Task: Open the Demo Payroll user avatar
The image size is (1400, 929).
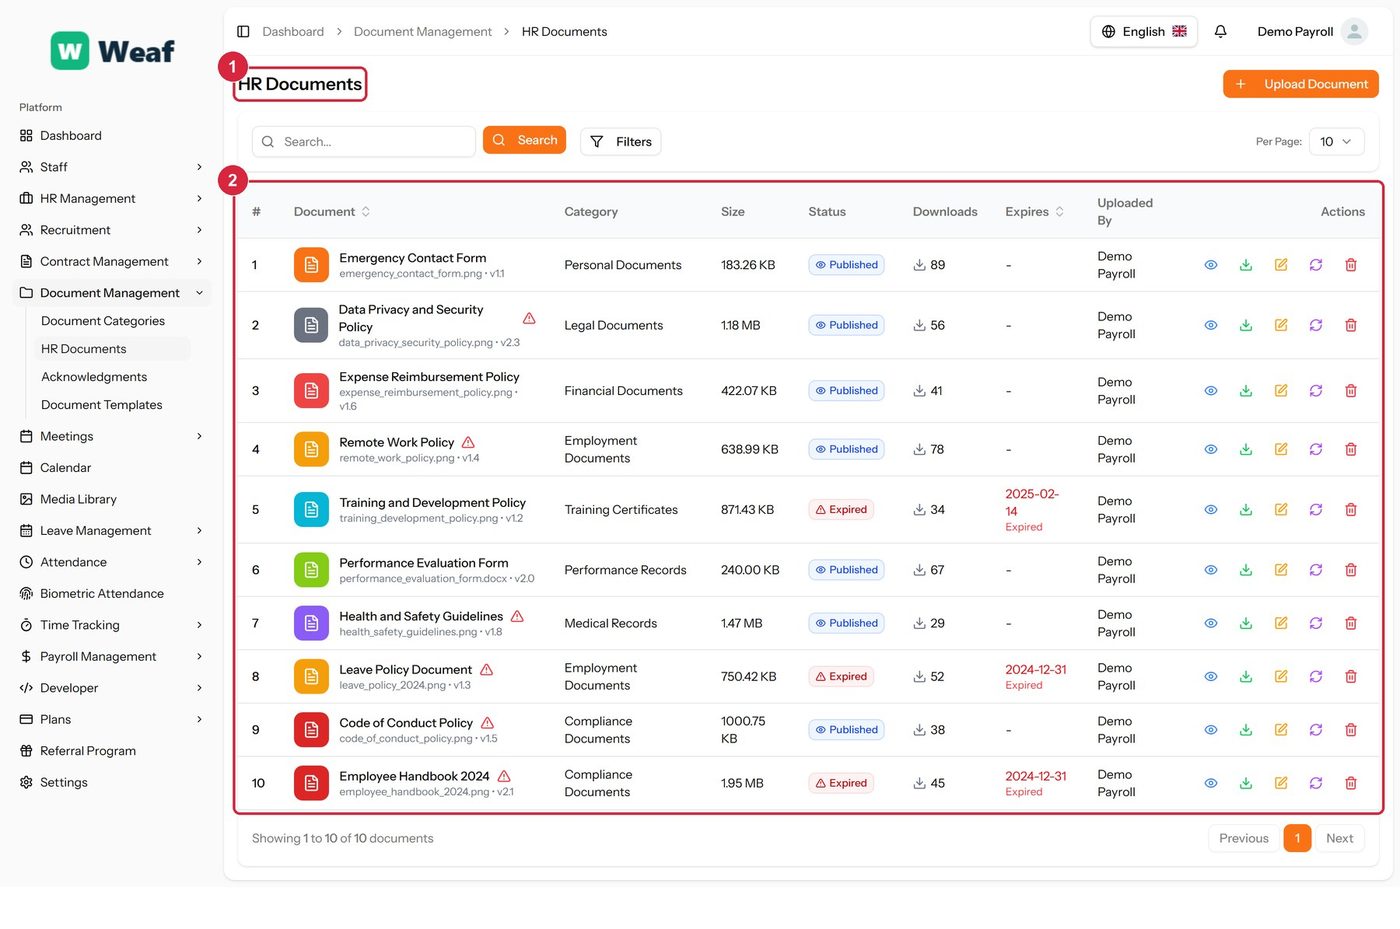Action: 1354,32
